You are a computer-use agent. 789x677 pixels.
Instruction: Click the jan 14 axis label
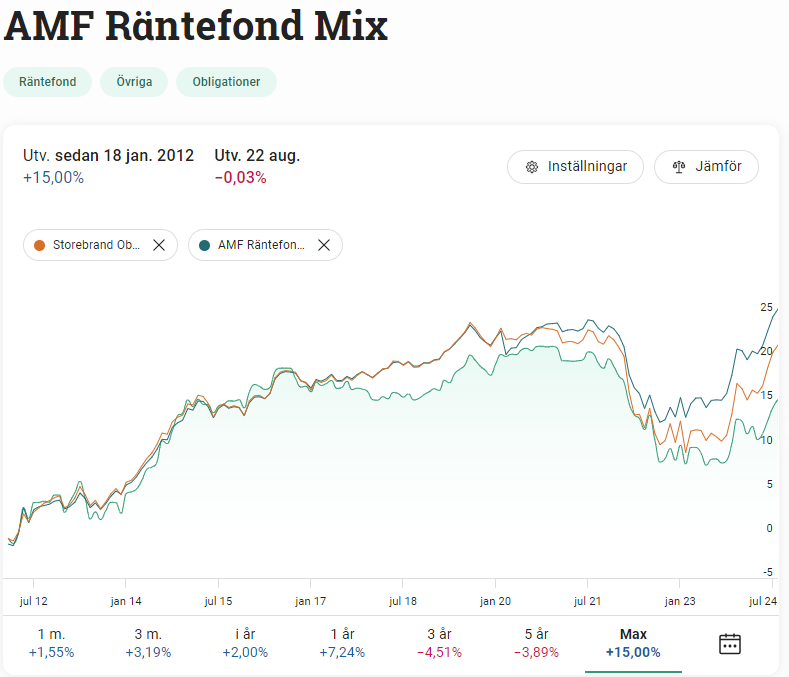[126, 601]
